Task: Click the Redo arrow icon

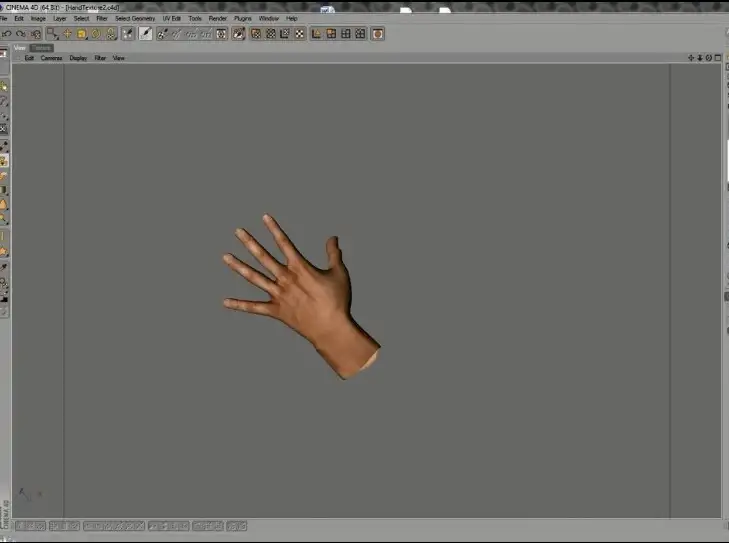Action: coord(20,34)
